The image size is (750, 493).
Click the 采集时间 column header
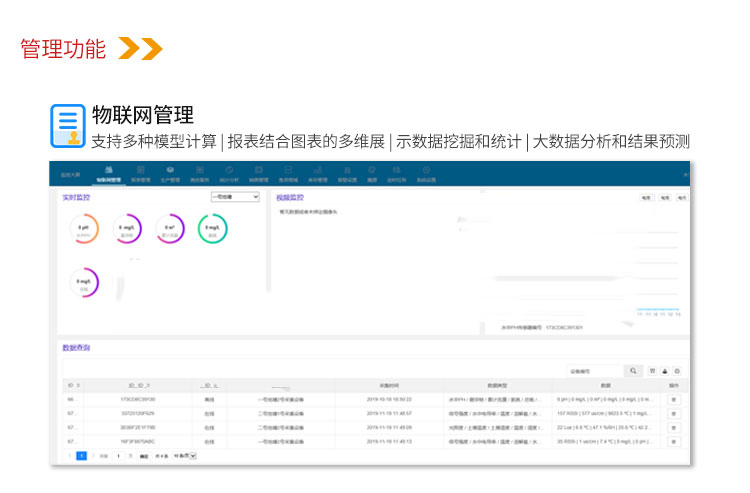(x=389, y=385)
